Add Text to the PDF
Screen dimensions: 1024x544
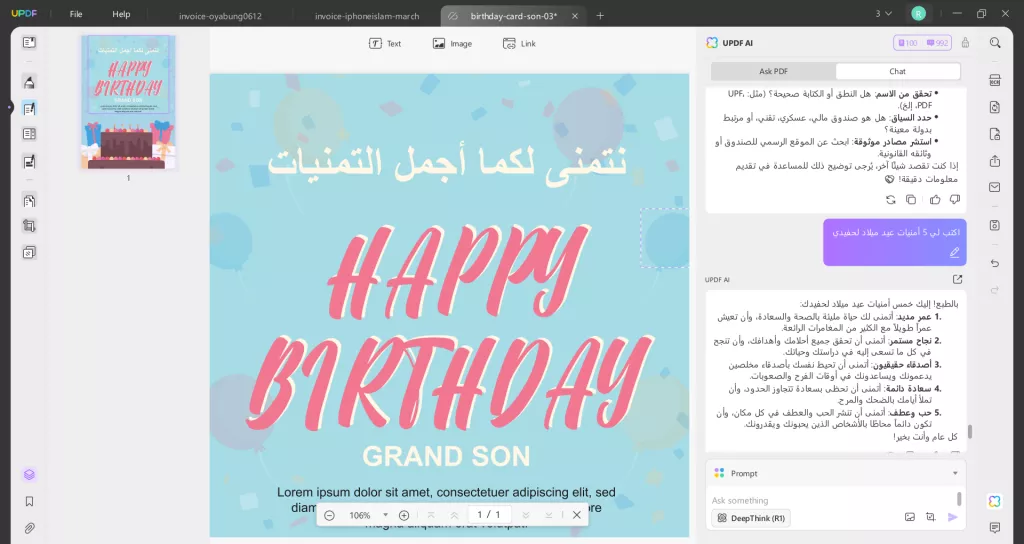385,44
